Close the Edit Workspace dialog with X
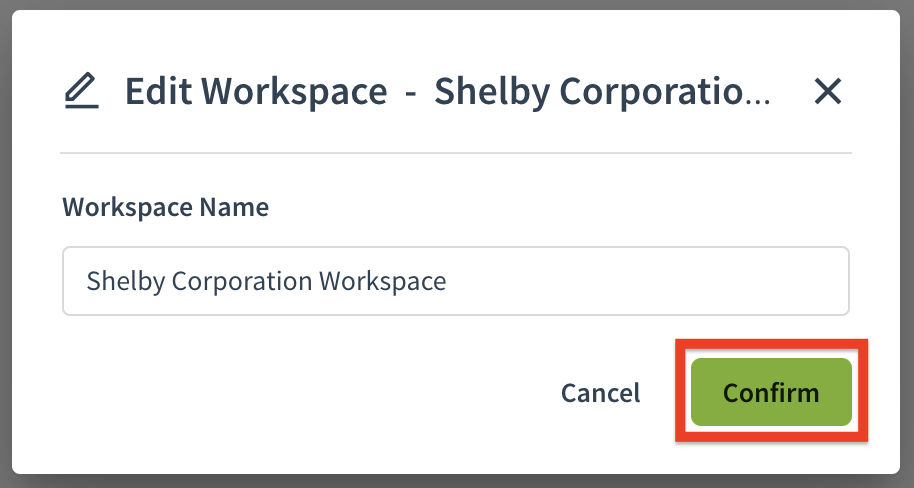The width and height of the screenshot is (914, 488). click(828, 92)
